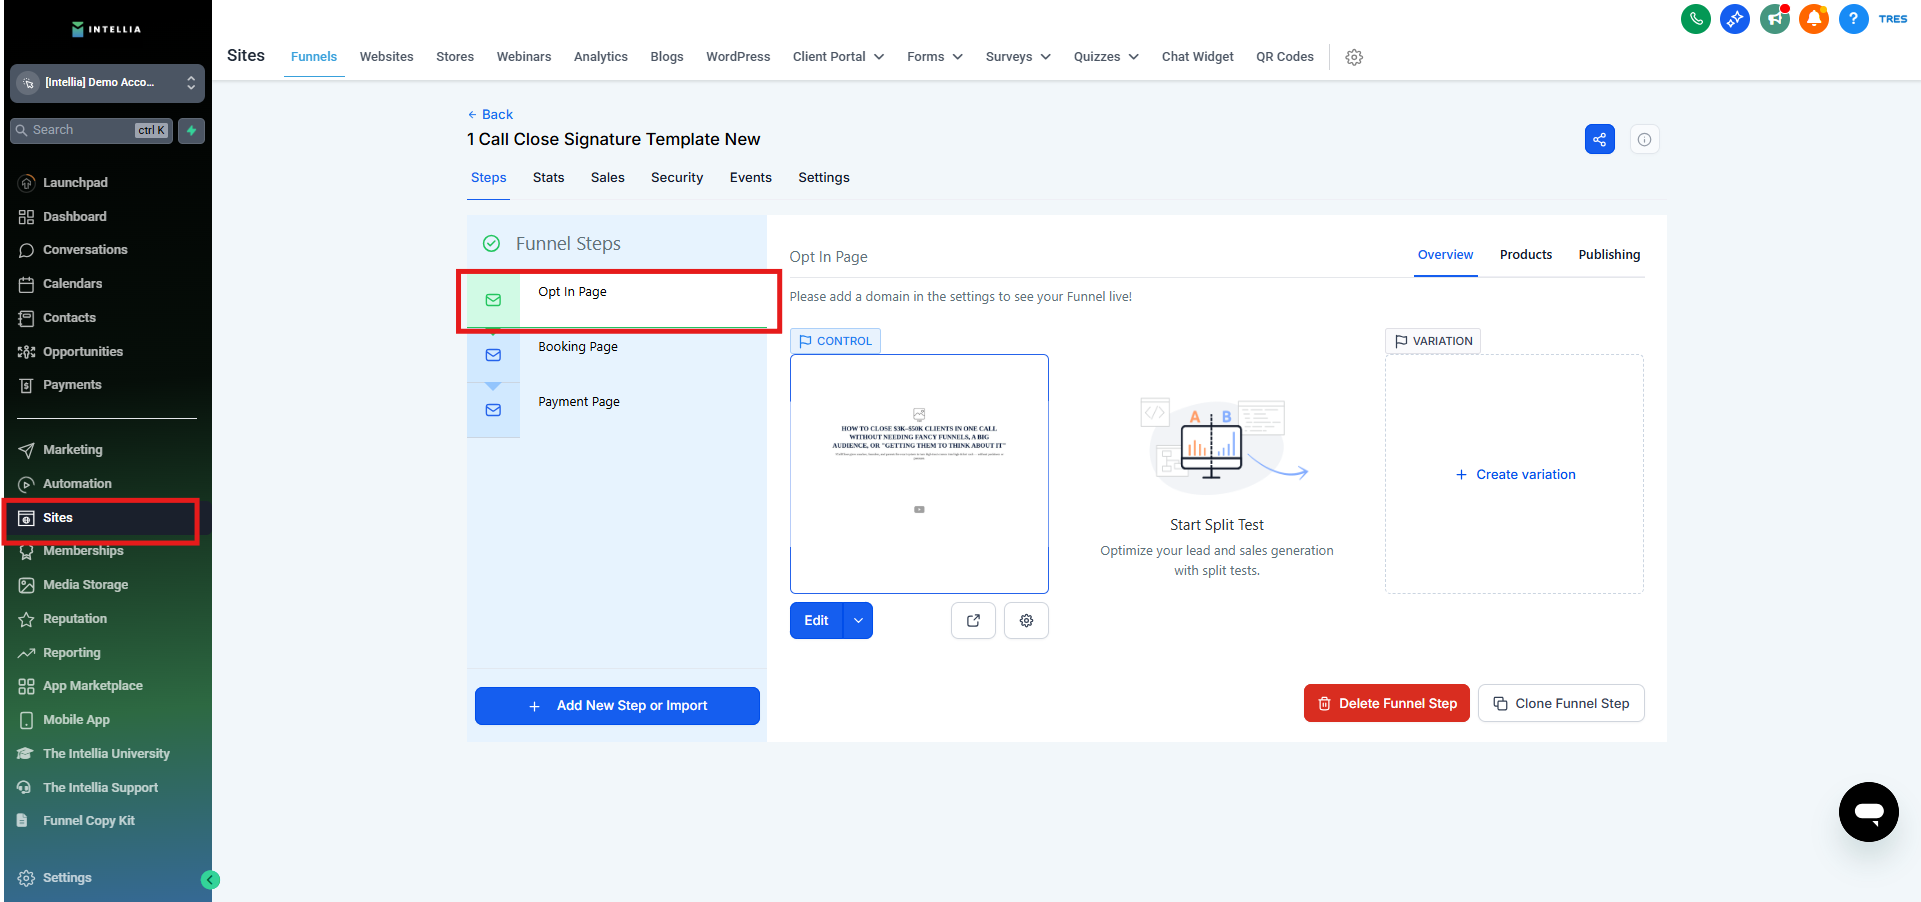The width and height of the screenshot is (1921, 902).
Task: Click the step settings gear below preview
Action: (1026, 620)
